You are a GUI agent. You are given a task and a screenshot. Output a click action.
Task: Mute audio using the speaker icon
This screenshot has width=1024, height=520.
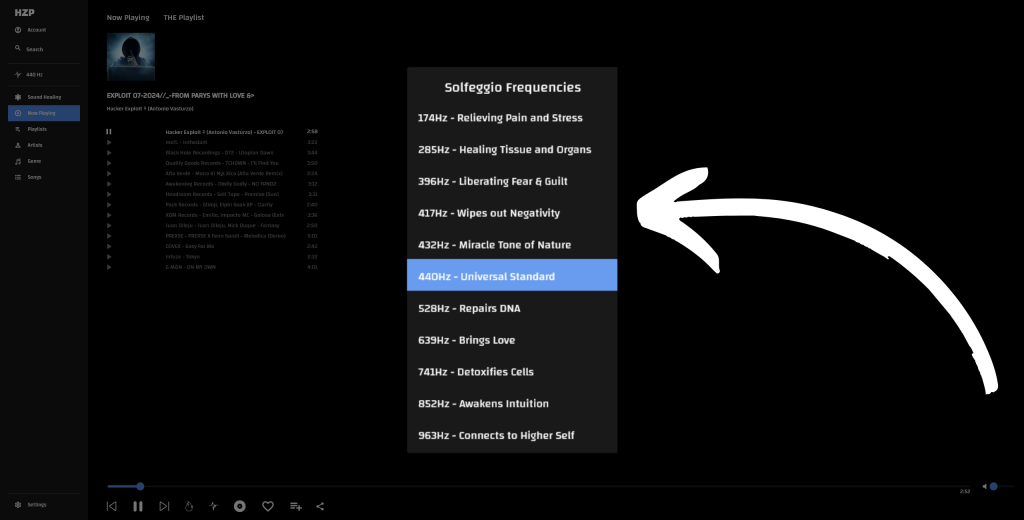[x=983, y=486]
